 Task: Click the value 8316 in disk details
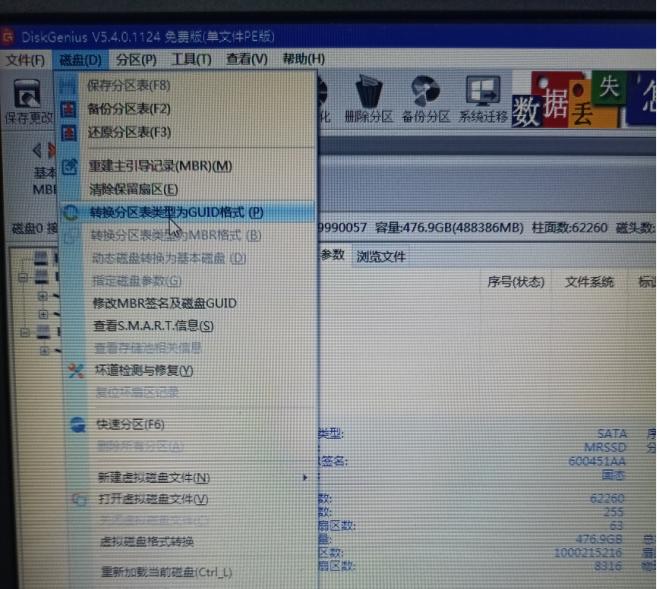[608, 566]
